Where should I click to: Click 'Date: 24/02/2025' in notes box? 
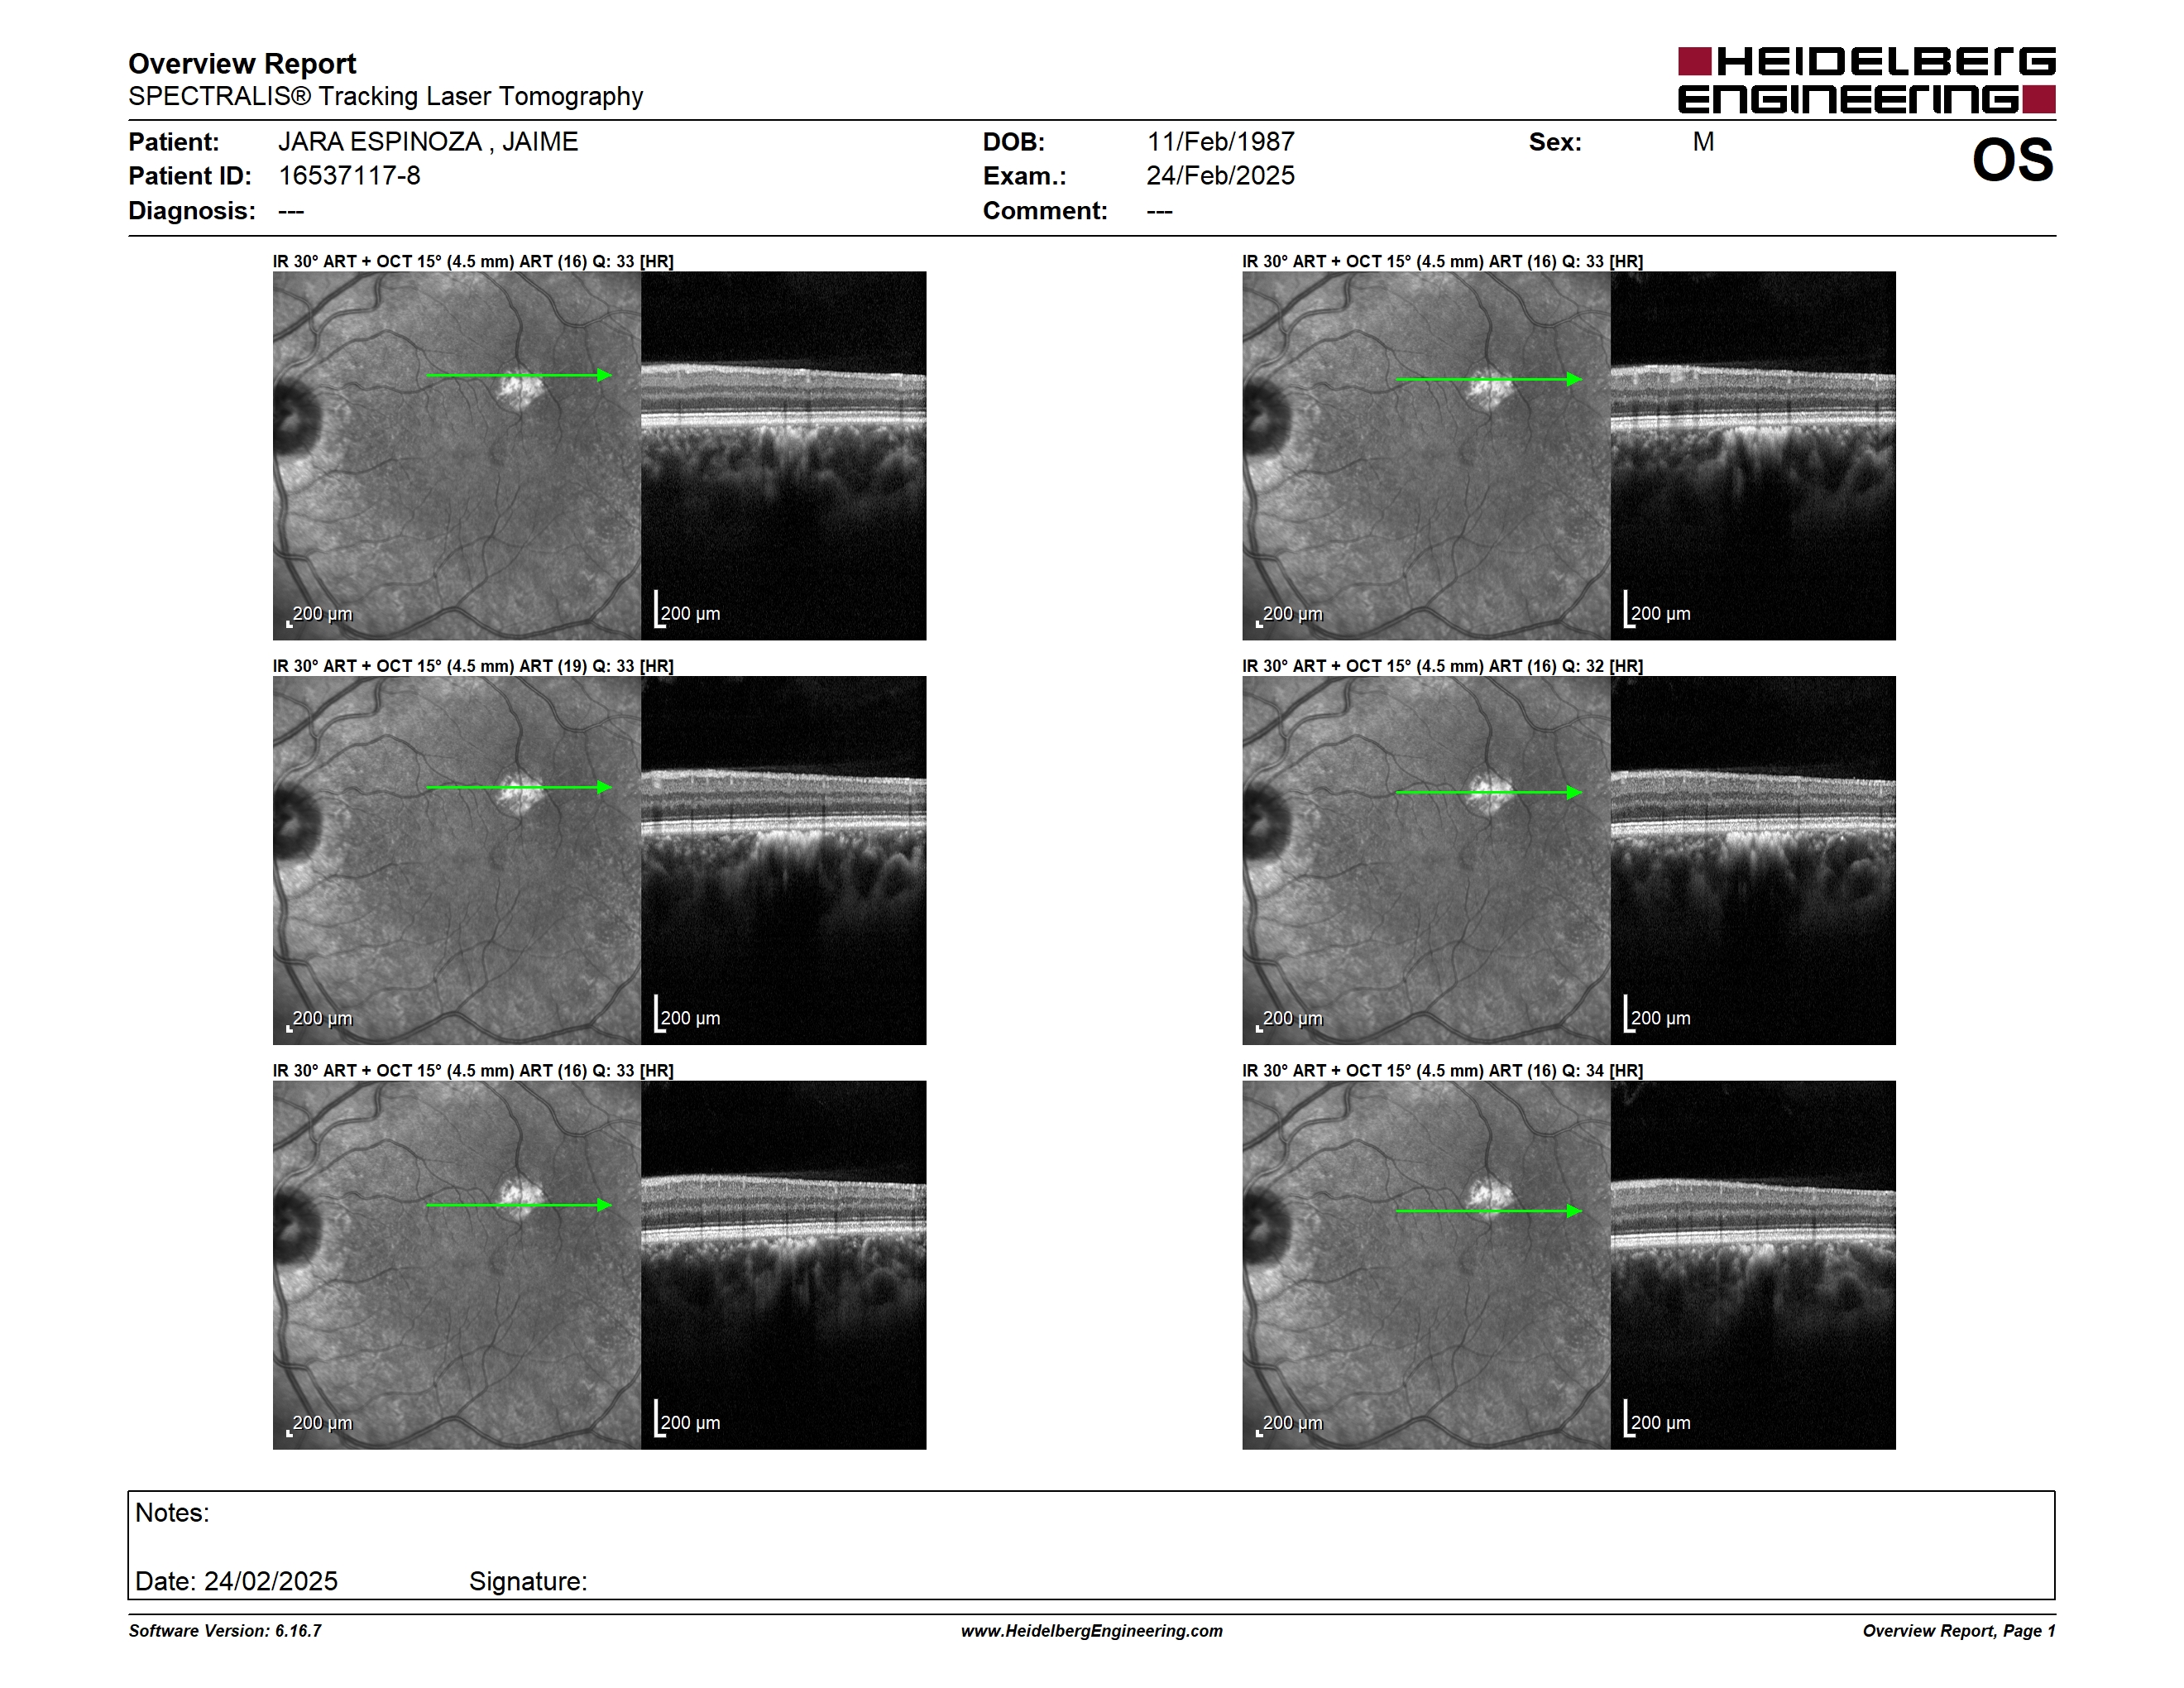236,1581
